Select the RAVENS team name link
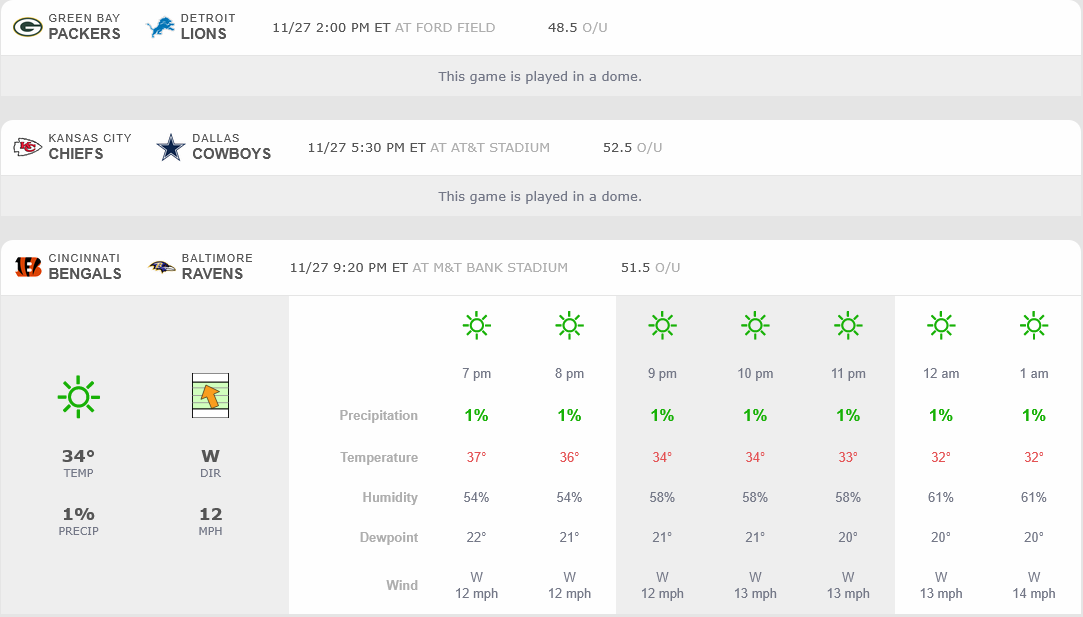1083x617 pixels. click(x=212, y=274)
